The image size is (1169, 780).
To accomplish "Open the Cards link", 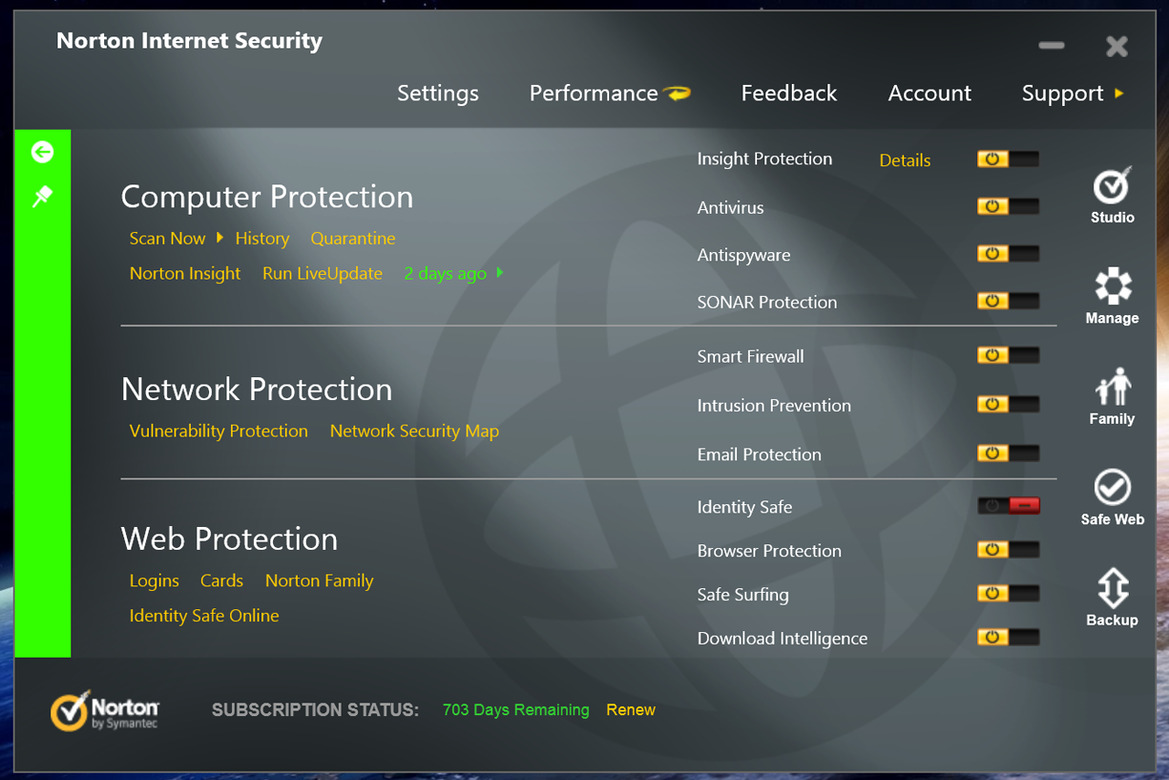I will (221, 581).
